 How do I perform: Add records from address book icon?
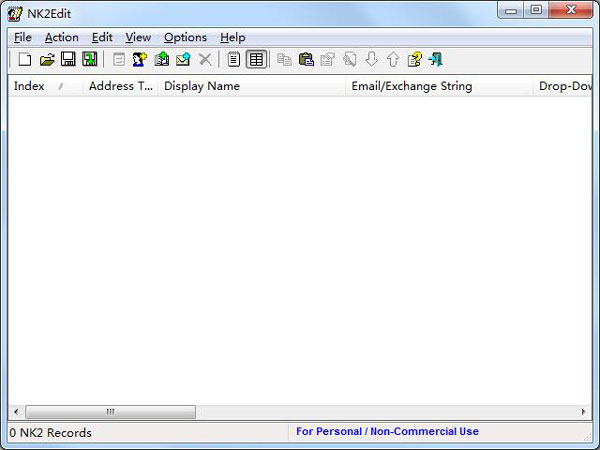coord(161,60)
